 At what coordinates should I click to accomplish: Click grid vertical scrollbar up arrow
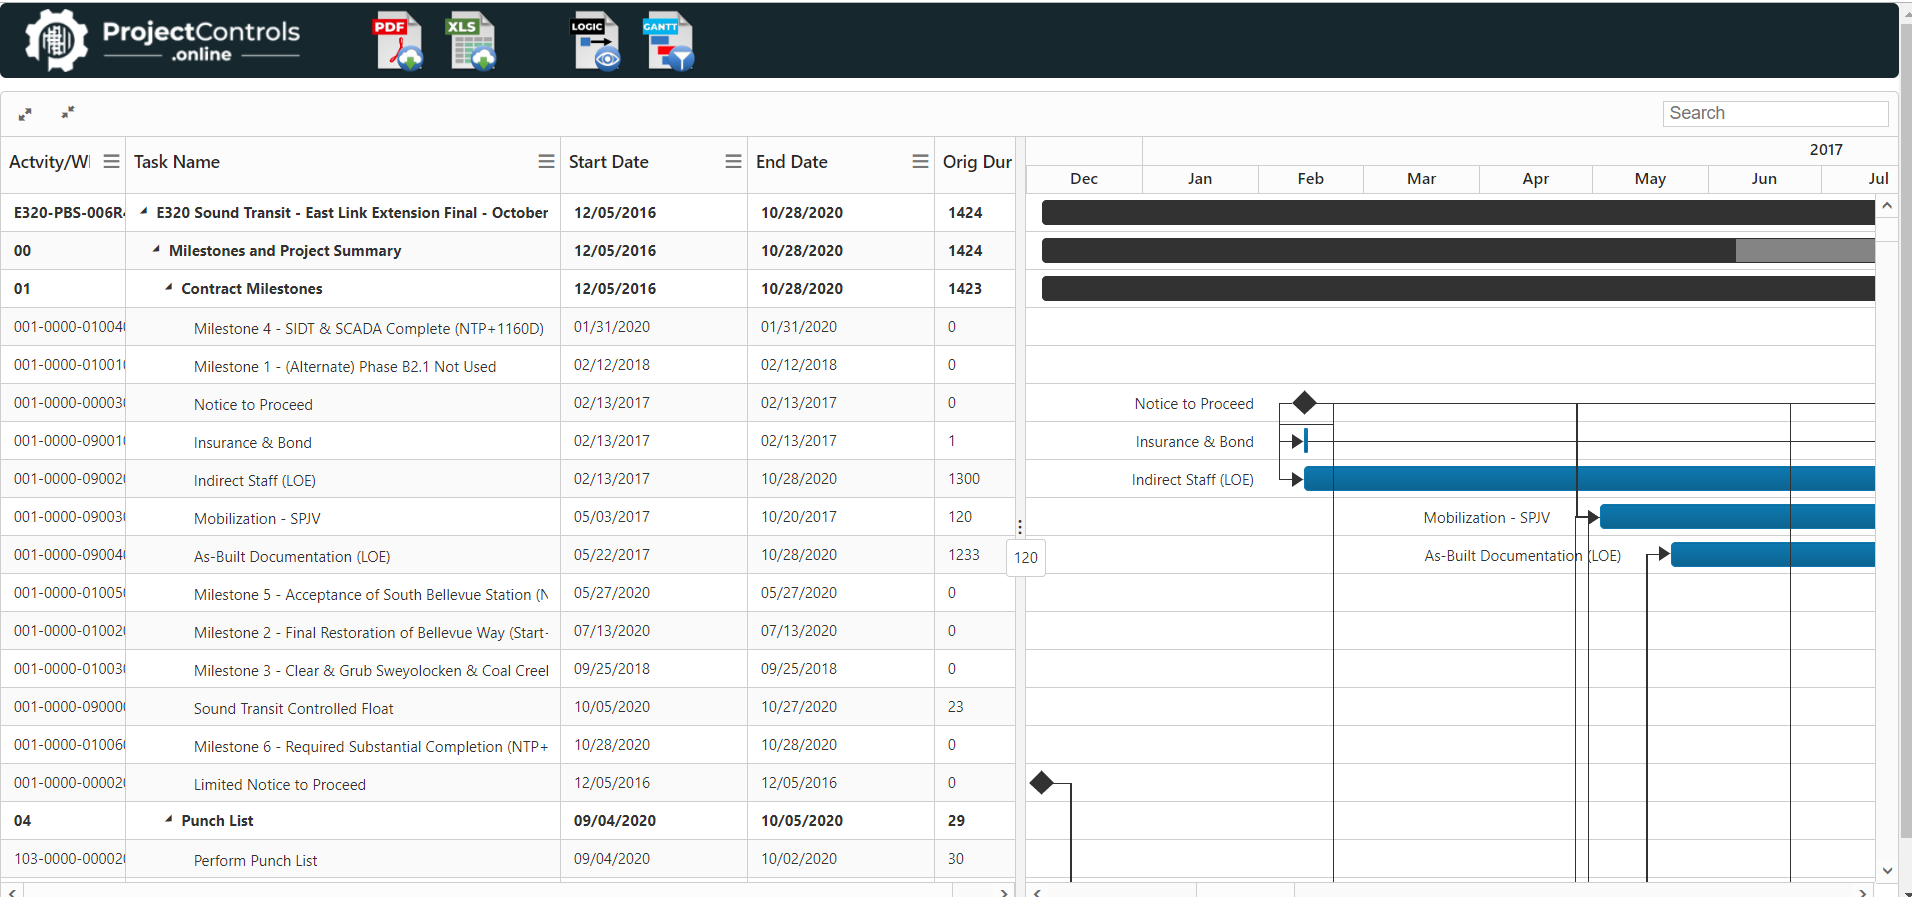point(1887,205)
